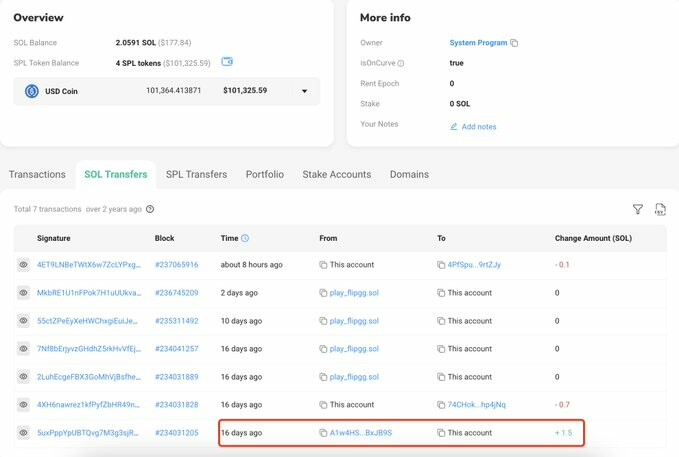Copy play_flipgg.sol in row #236745209
The width and height of the screenshot is (679, 457).
point(323,293)
